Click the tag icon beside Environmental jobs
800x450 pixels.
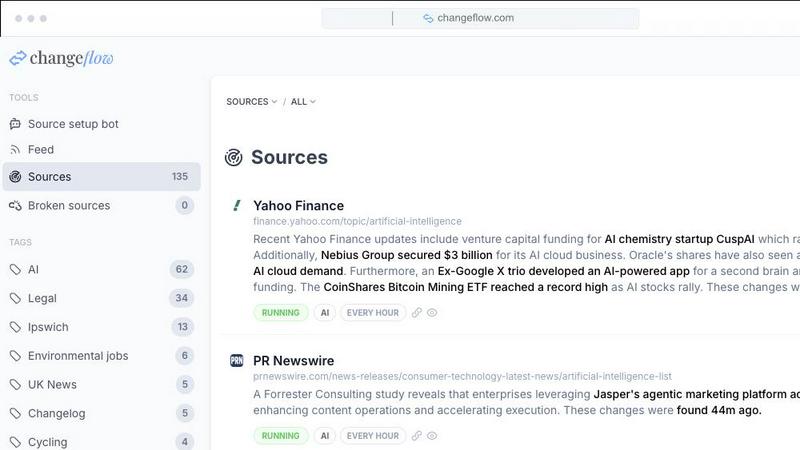[x=15, y=356]
